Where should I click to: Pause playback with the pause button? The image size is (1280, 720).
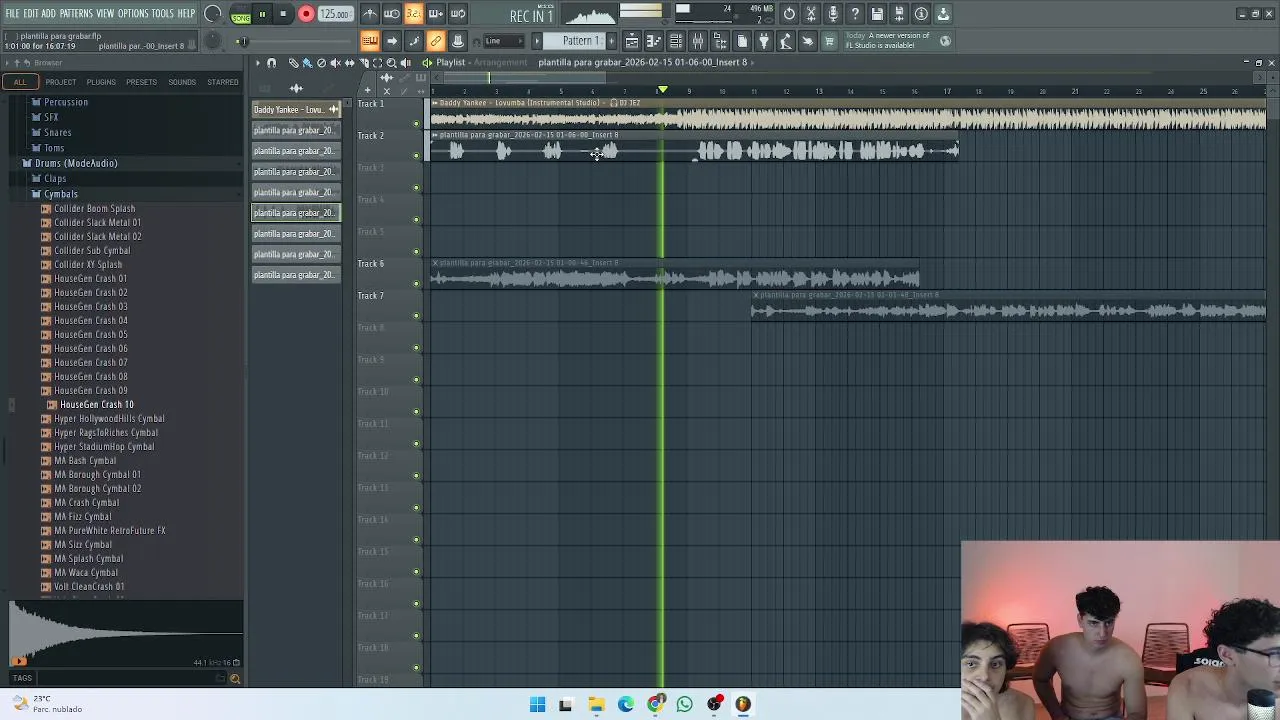(262, 14)
